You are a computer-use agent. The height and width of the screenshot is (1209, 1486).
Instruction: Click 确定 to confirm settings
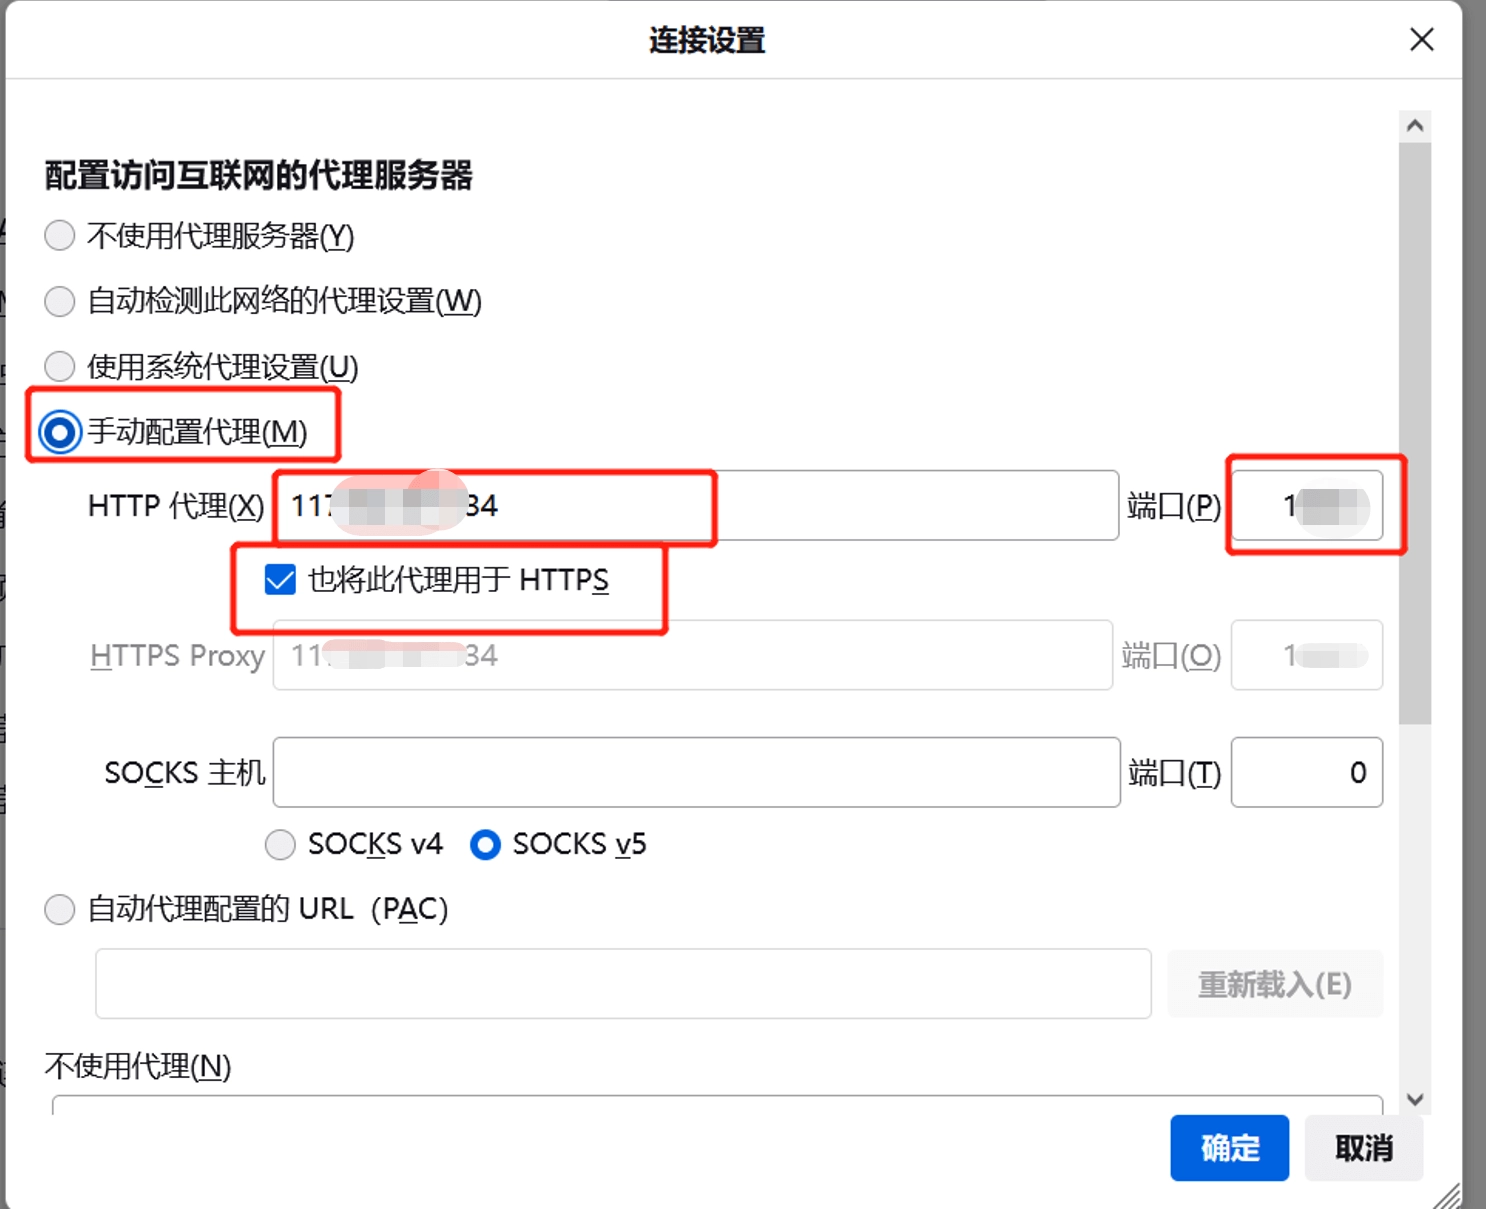(x=1229, y=1148)
